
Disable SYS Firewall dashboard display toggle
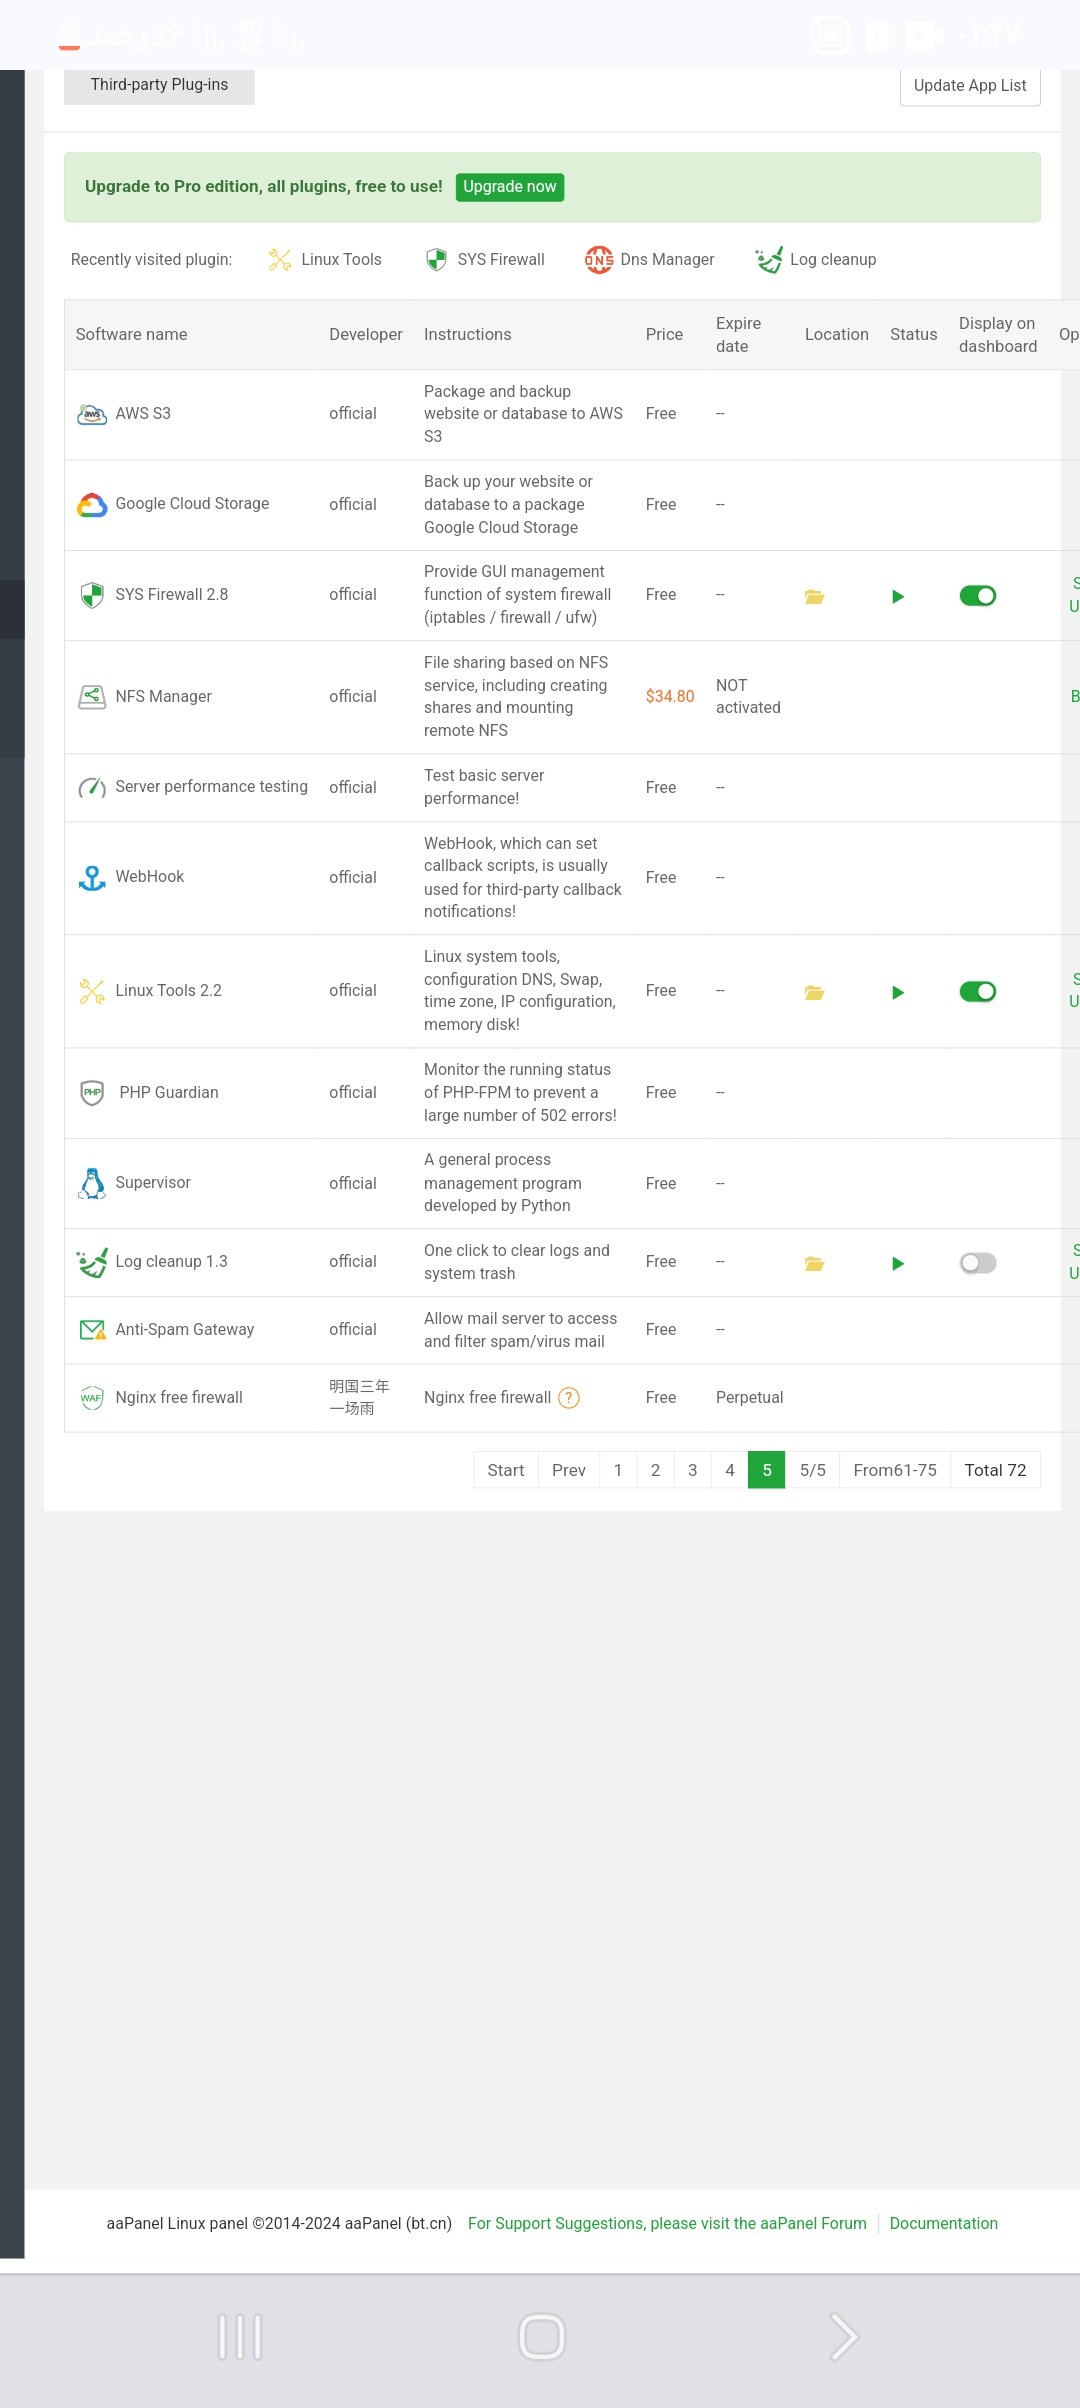tap(977, 596)
